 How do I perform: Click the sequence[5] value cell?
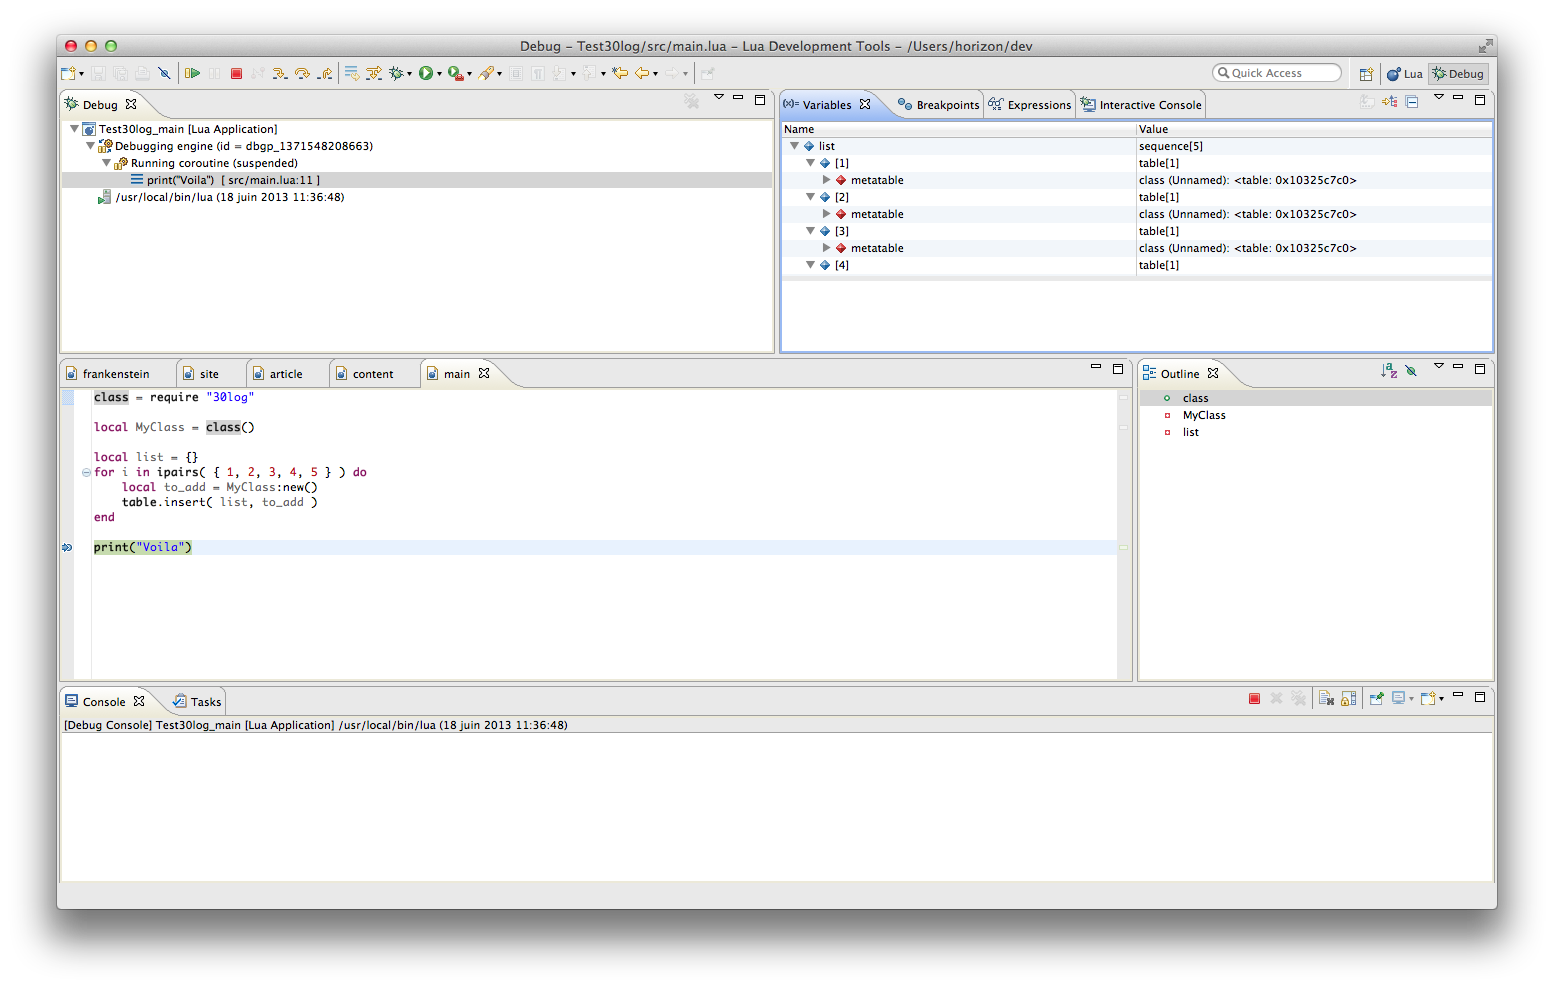1313,146
